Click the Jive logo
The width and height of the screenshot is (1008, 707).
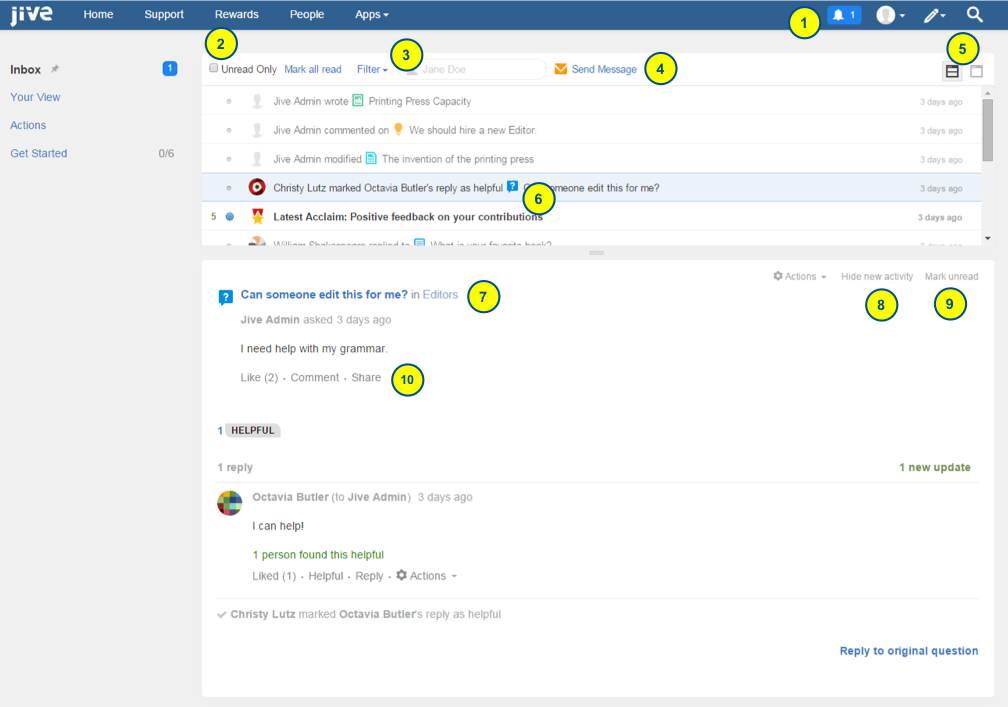31,15
